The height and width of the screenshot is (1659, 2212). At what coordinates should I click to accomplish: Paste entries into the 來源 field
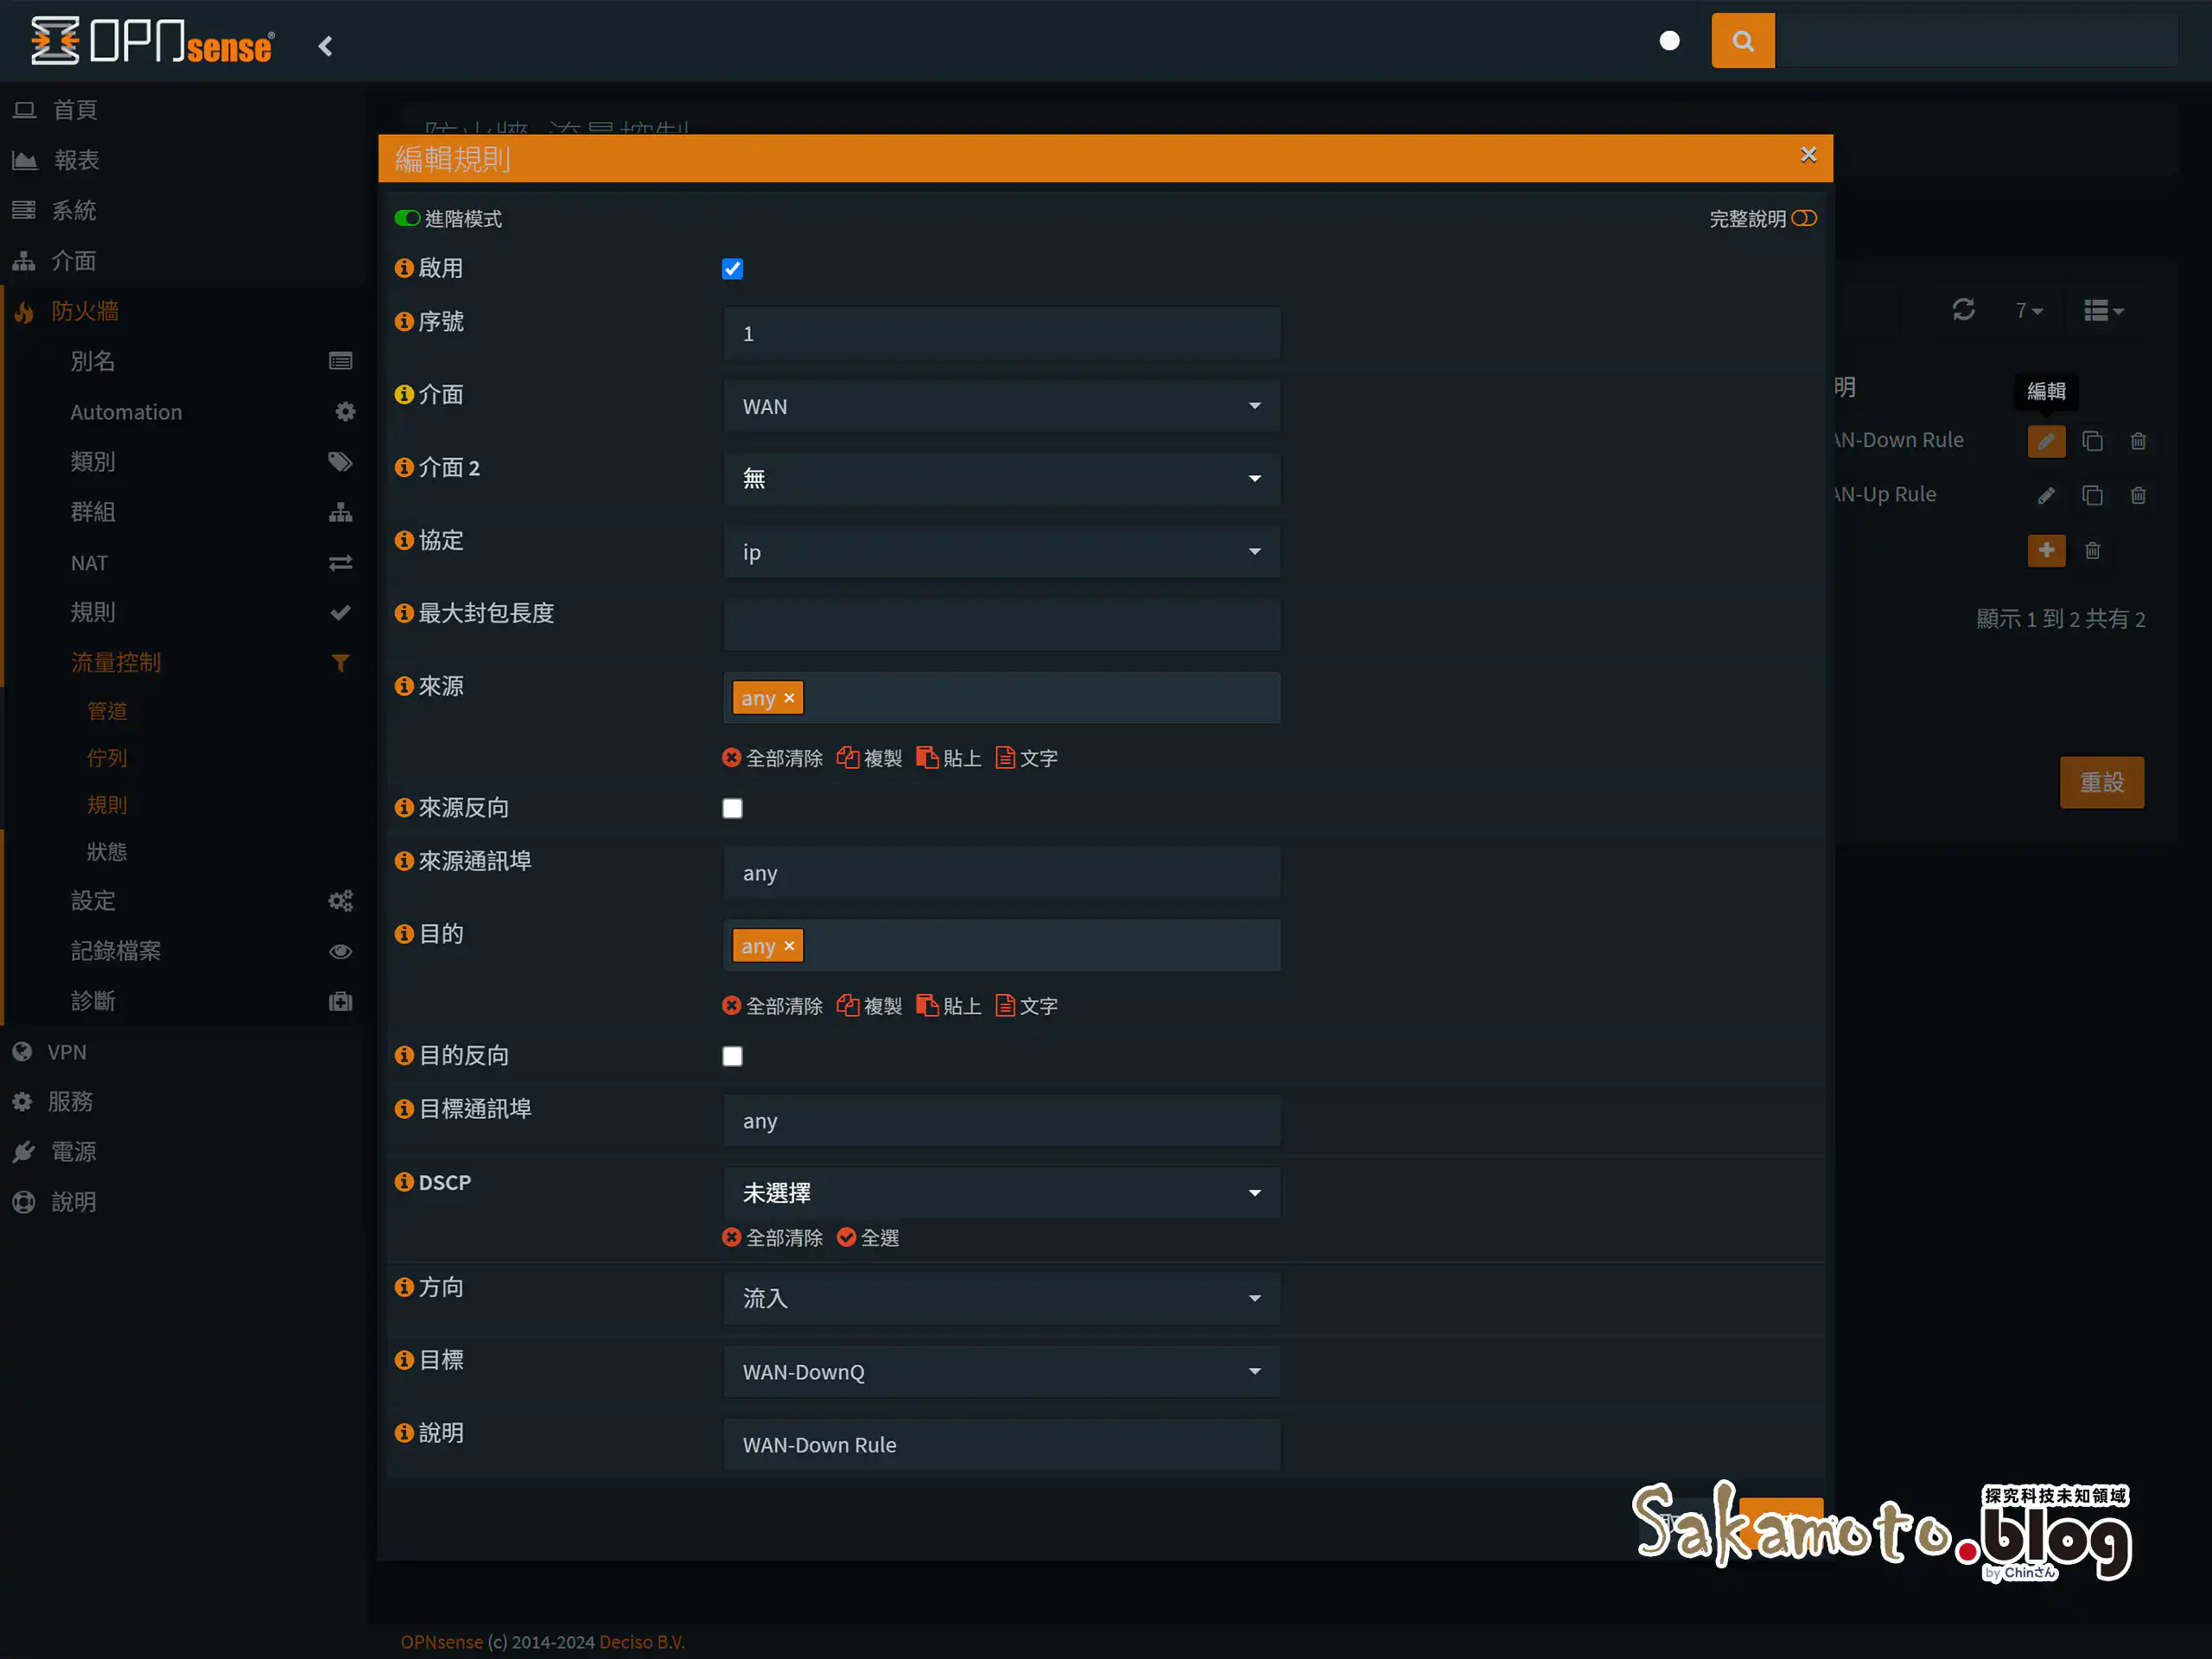tap(948, 758)
